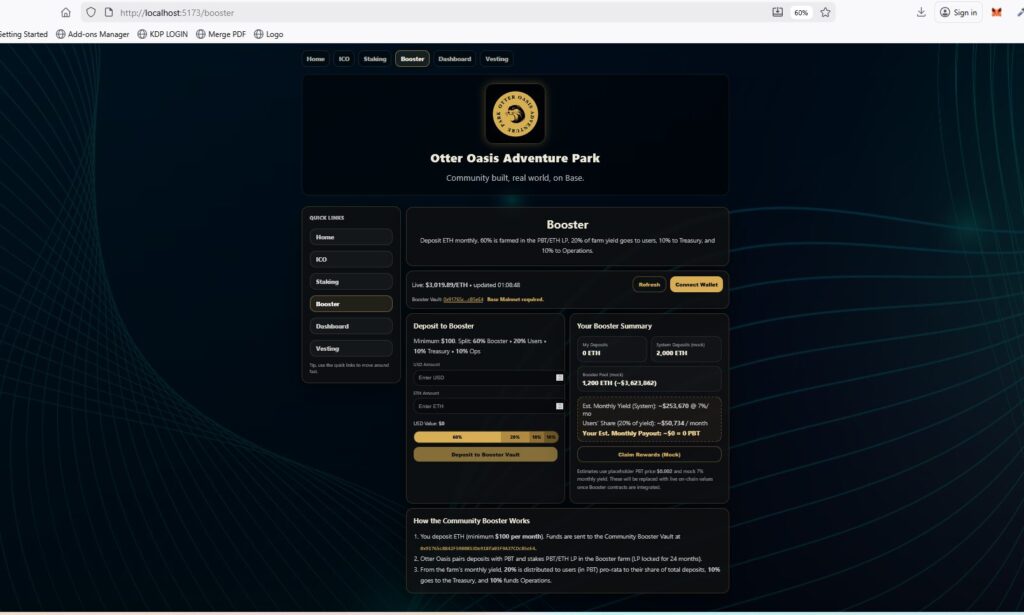Click the spinner icon in USD field
The image size is (1024, 615).
(559, 377)
